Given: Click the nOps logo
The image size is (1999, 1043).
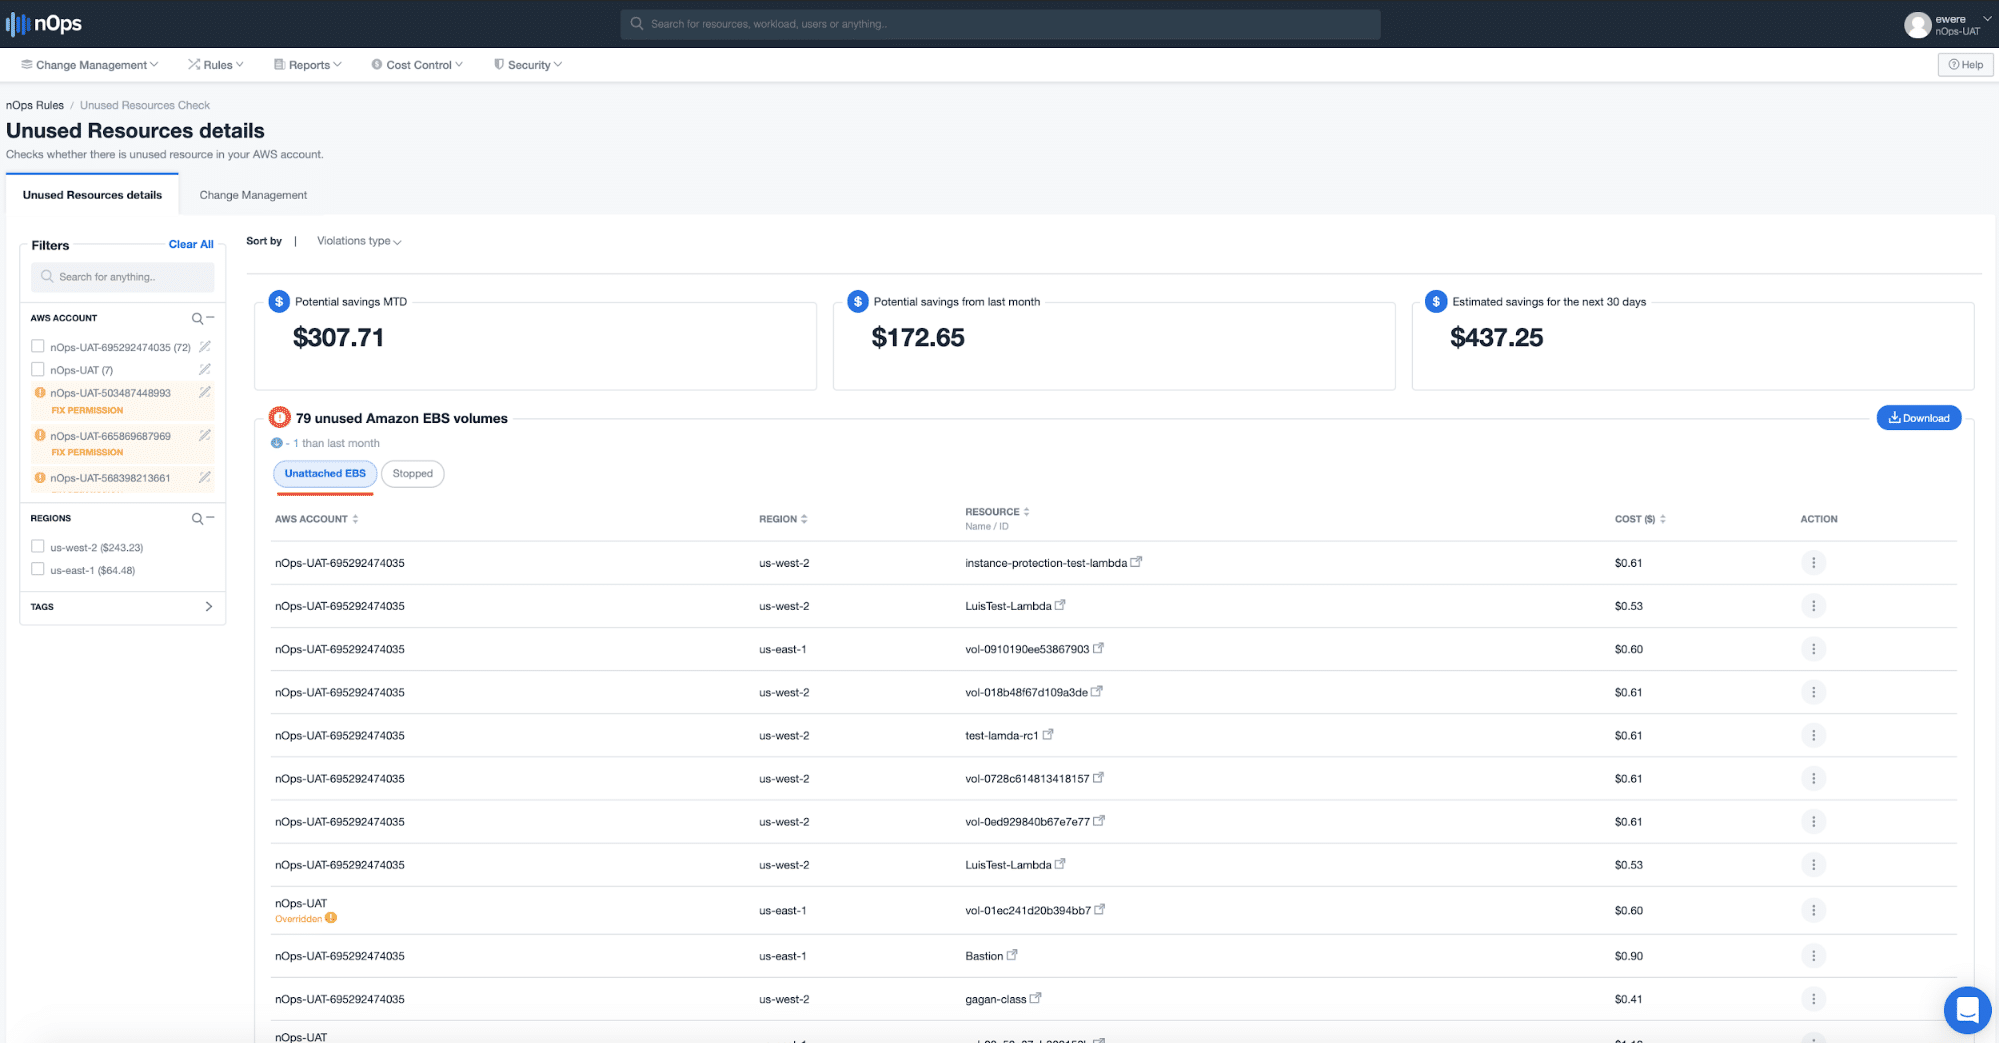Looking at the screenshot, I should tap(44, 23).
